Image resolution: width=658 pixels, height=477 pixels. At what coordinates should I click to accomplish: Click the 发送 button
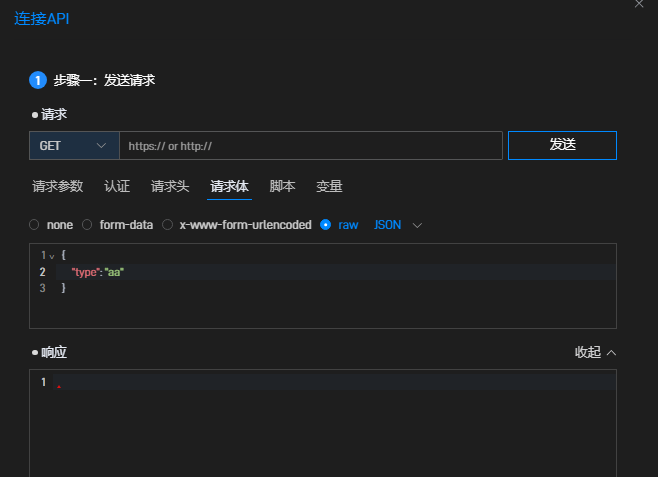click(x=562, y=145)
